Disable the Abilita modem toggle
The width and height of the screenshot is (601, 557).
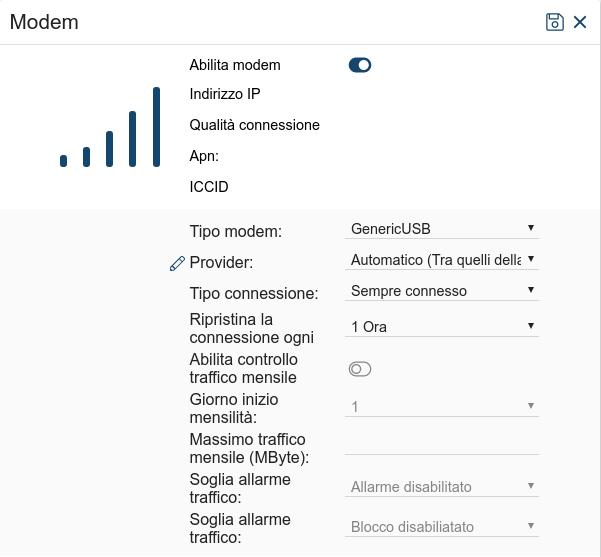click(360, 65)
